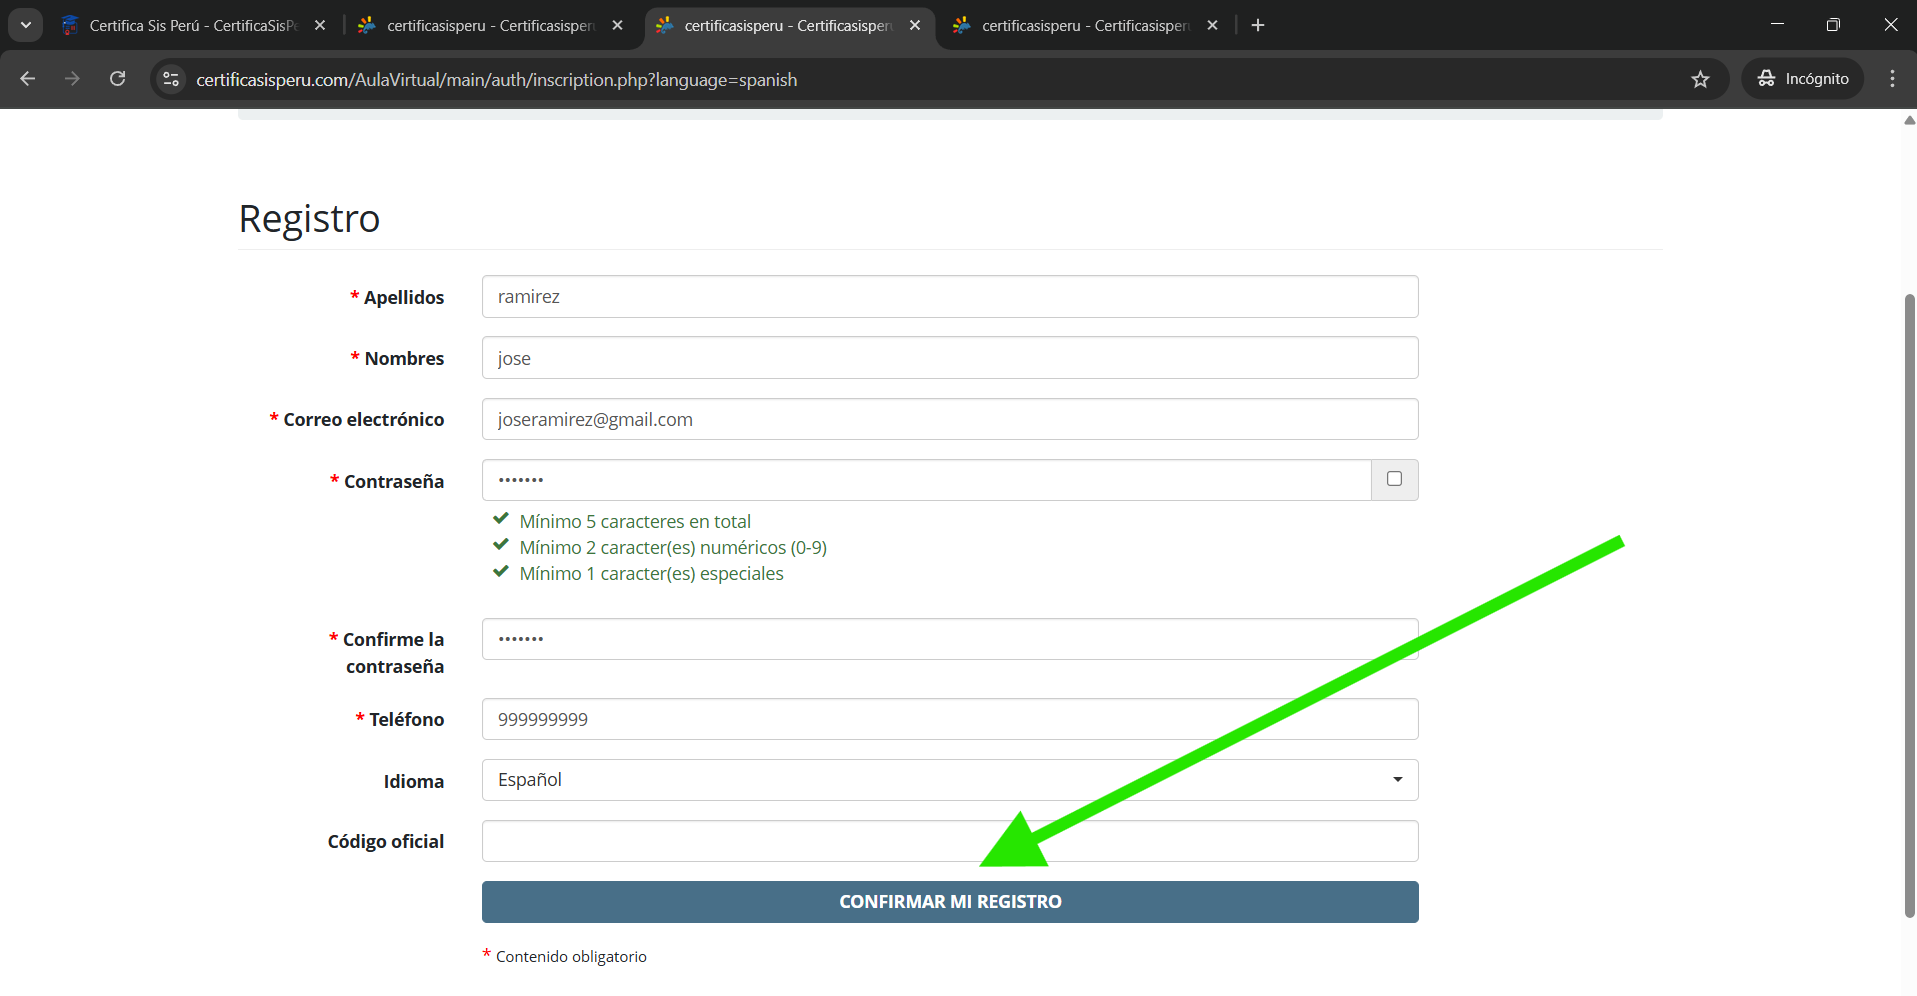Viewport: 1917px width, 996px height.
Task: Close the first Certifica Sis Perú tab
Action: tap(320, 25)
